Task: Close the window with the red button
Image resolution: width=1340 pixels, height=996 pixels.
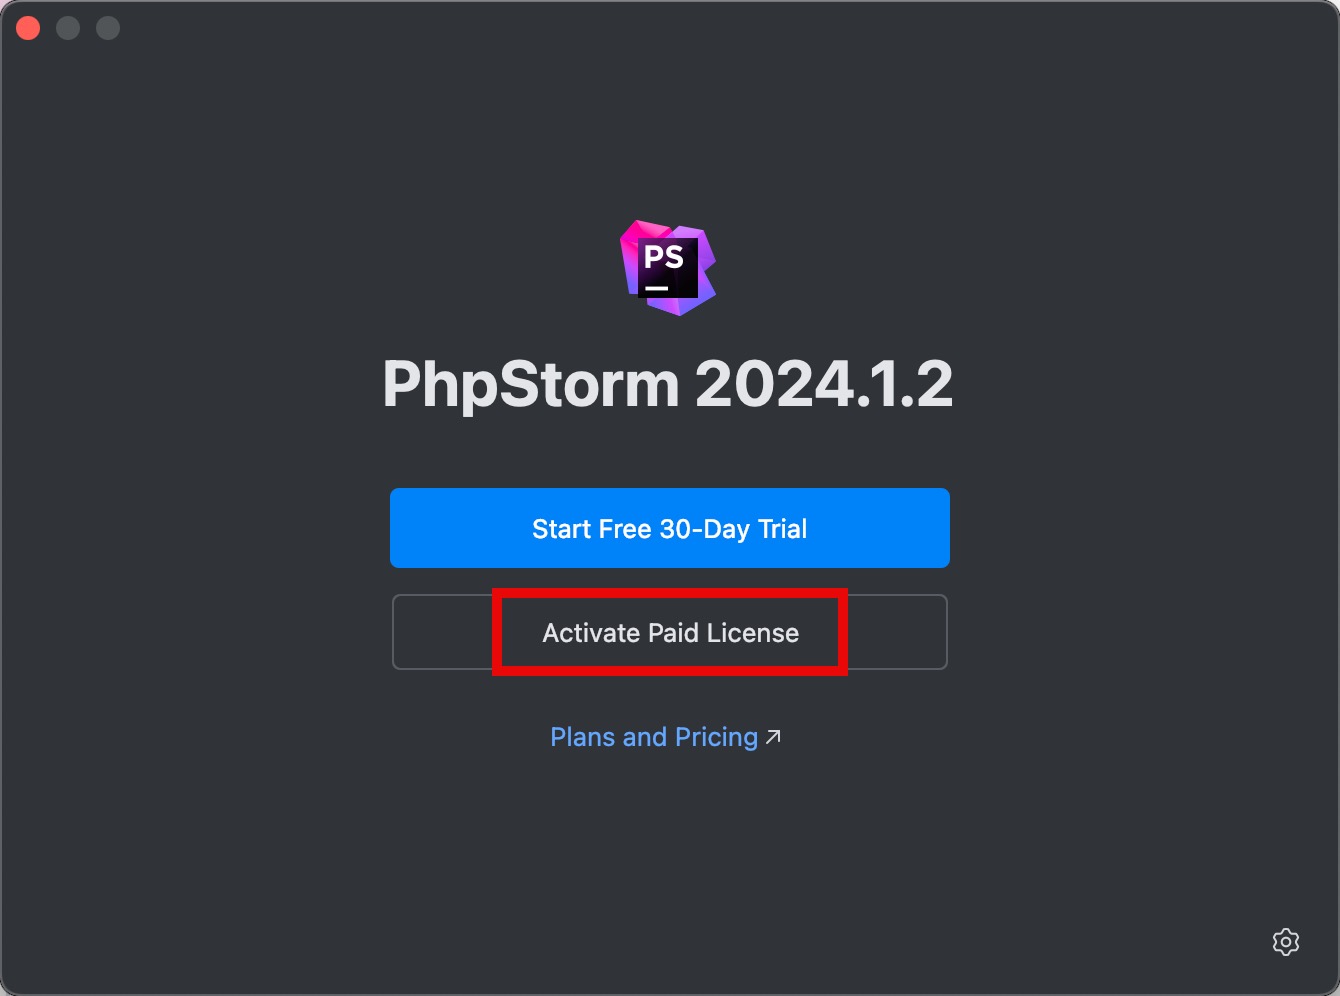Action: click(28, 28)
